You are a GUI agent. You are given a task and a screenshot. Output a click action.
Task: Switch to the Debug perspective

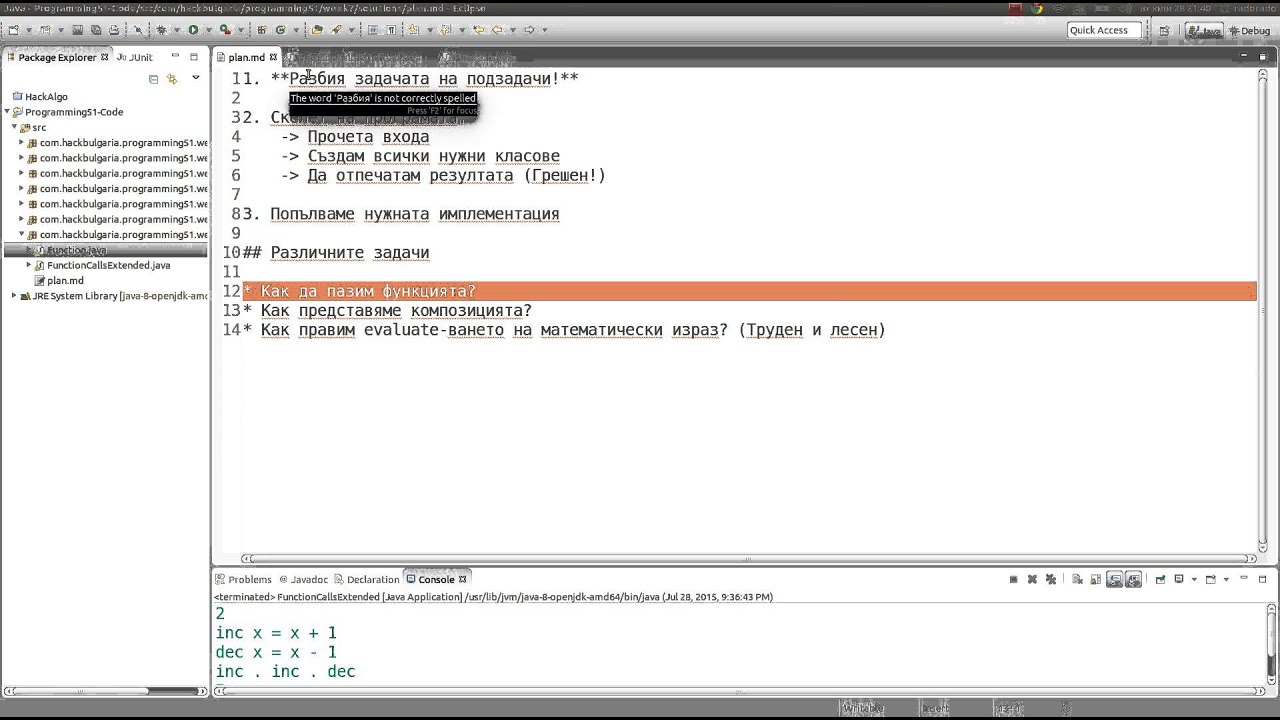(1248, 31)
